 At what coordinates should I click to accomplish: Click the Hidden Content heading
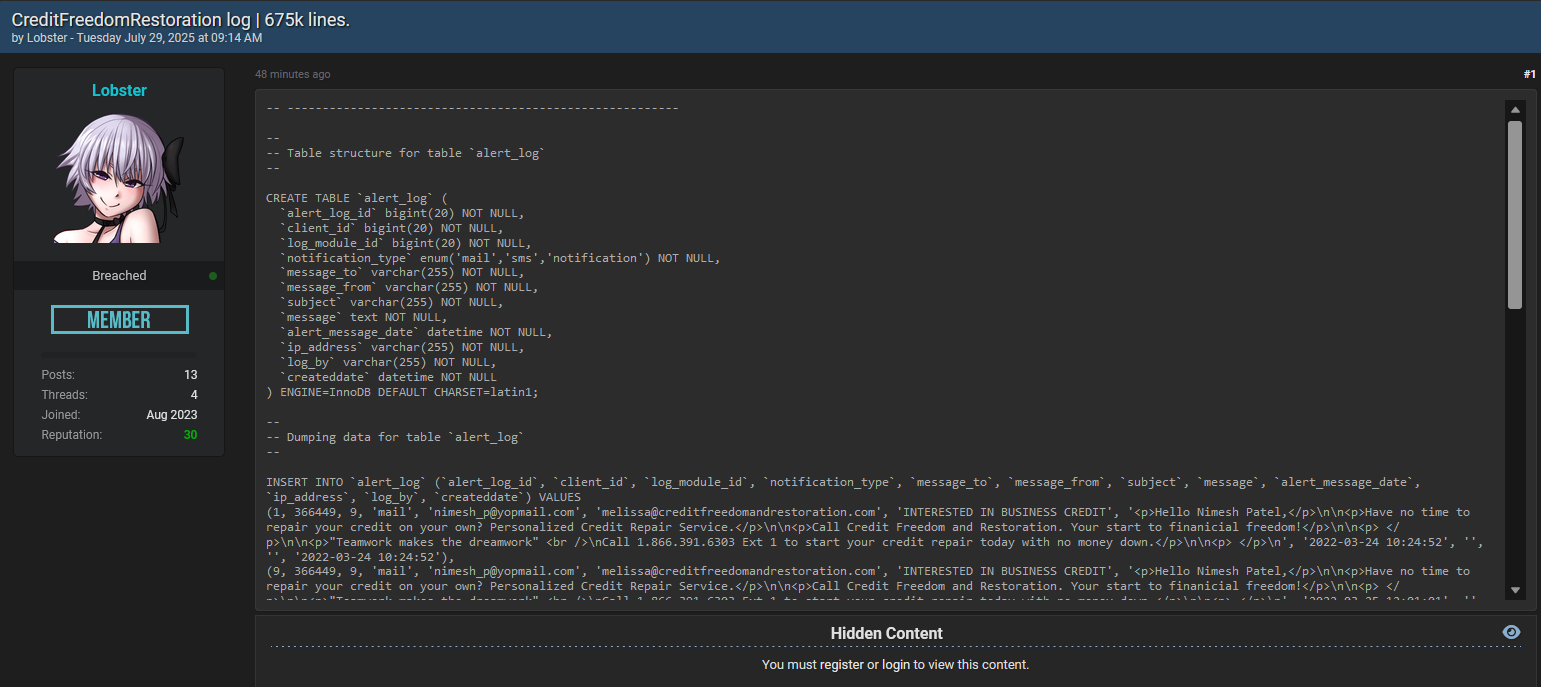click(886, 633)
